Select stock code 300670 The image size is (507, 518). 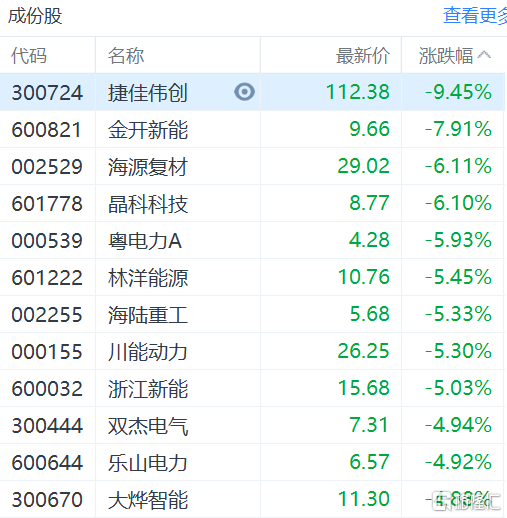(47, 499)
